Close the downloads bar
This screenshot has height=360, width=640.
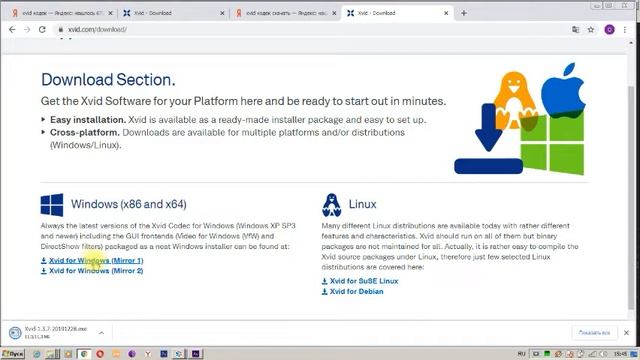tap(626, 333)
